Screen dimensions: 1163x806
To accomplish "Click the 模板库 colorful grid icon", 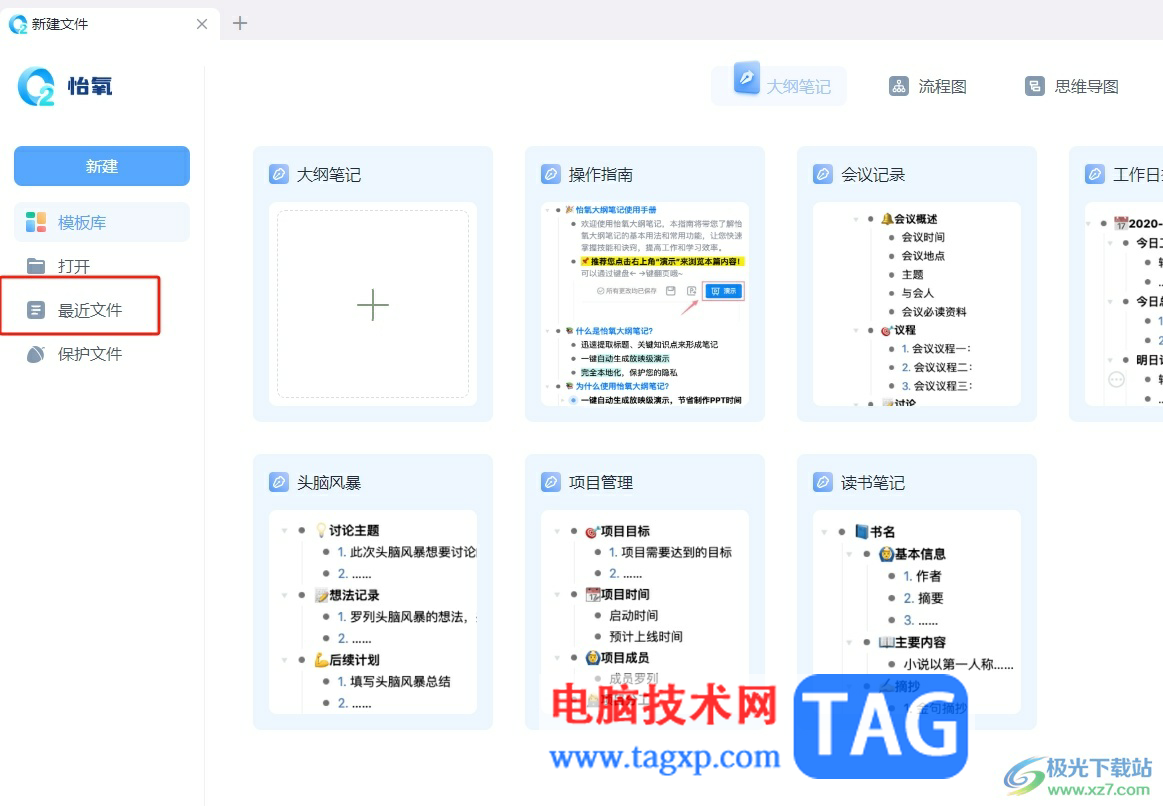I will (x=36, y=222).
